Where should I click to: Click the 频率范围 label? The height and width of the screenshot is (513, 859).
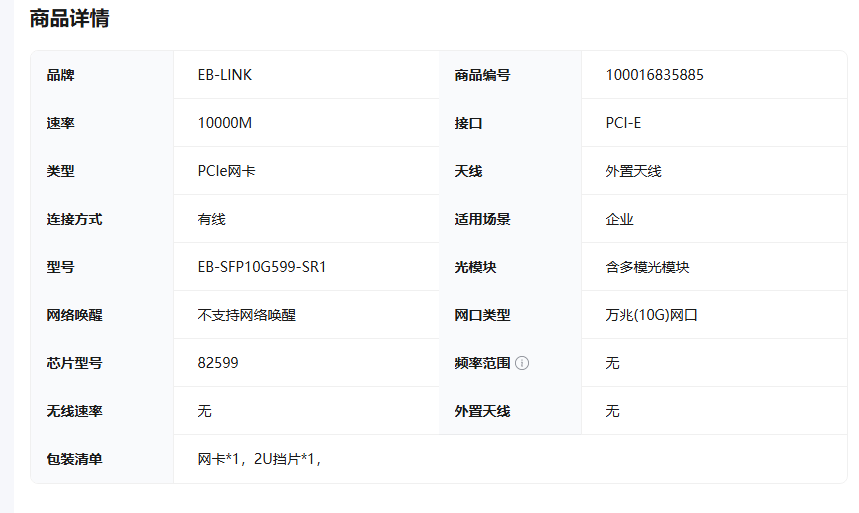click(x=482, y=363)
